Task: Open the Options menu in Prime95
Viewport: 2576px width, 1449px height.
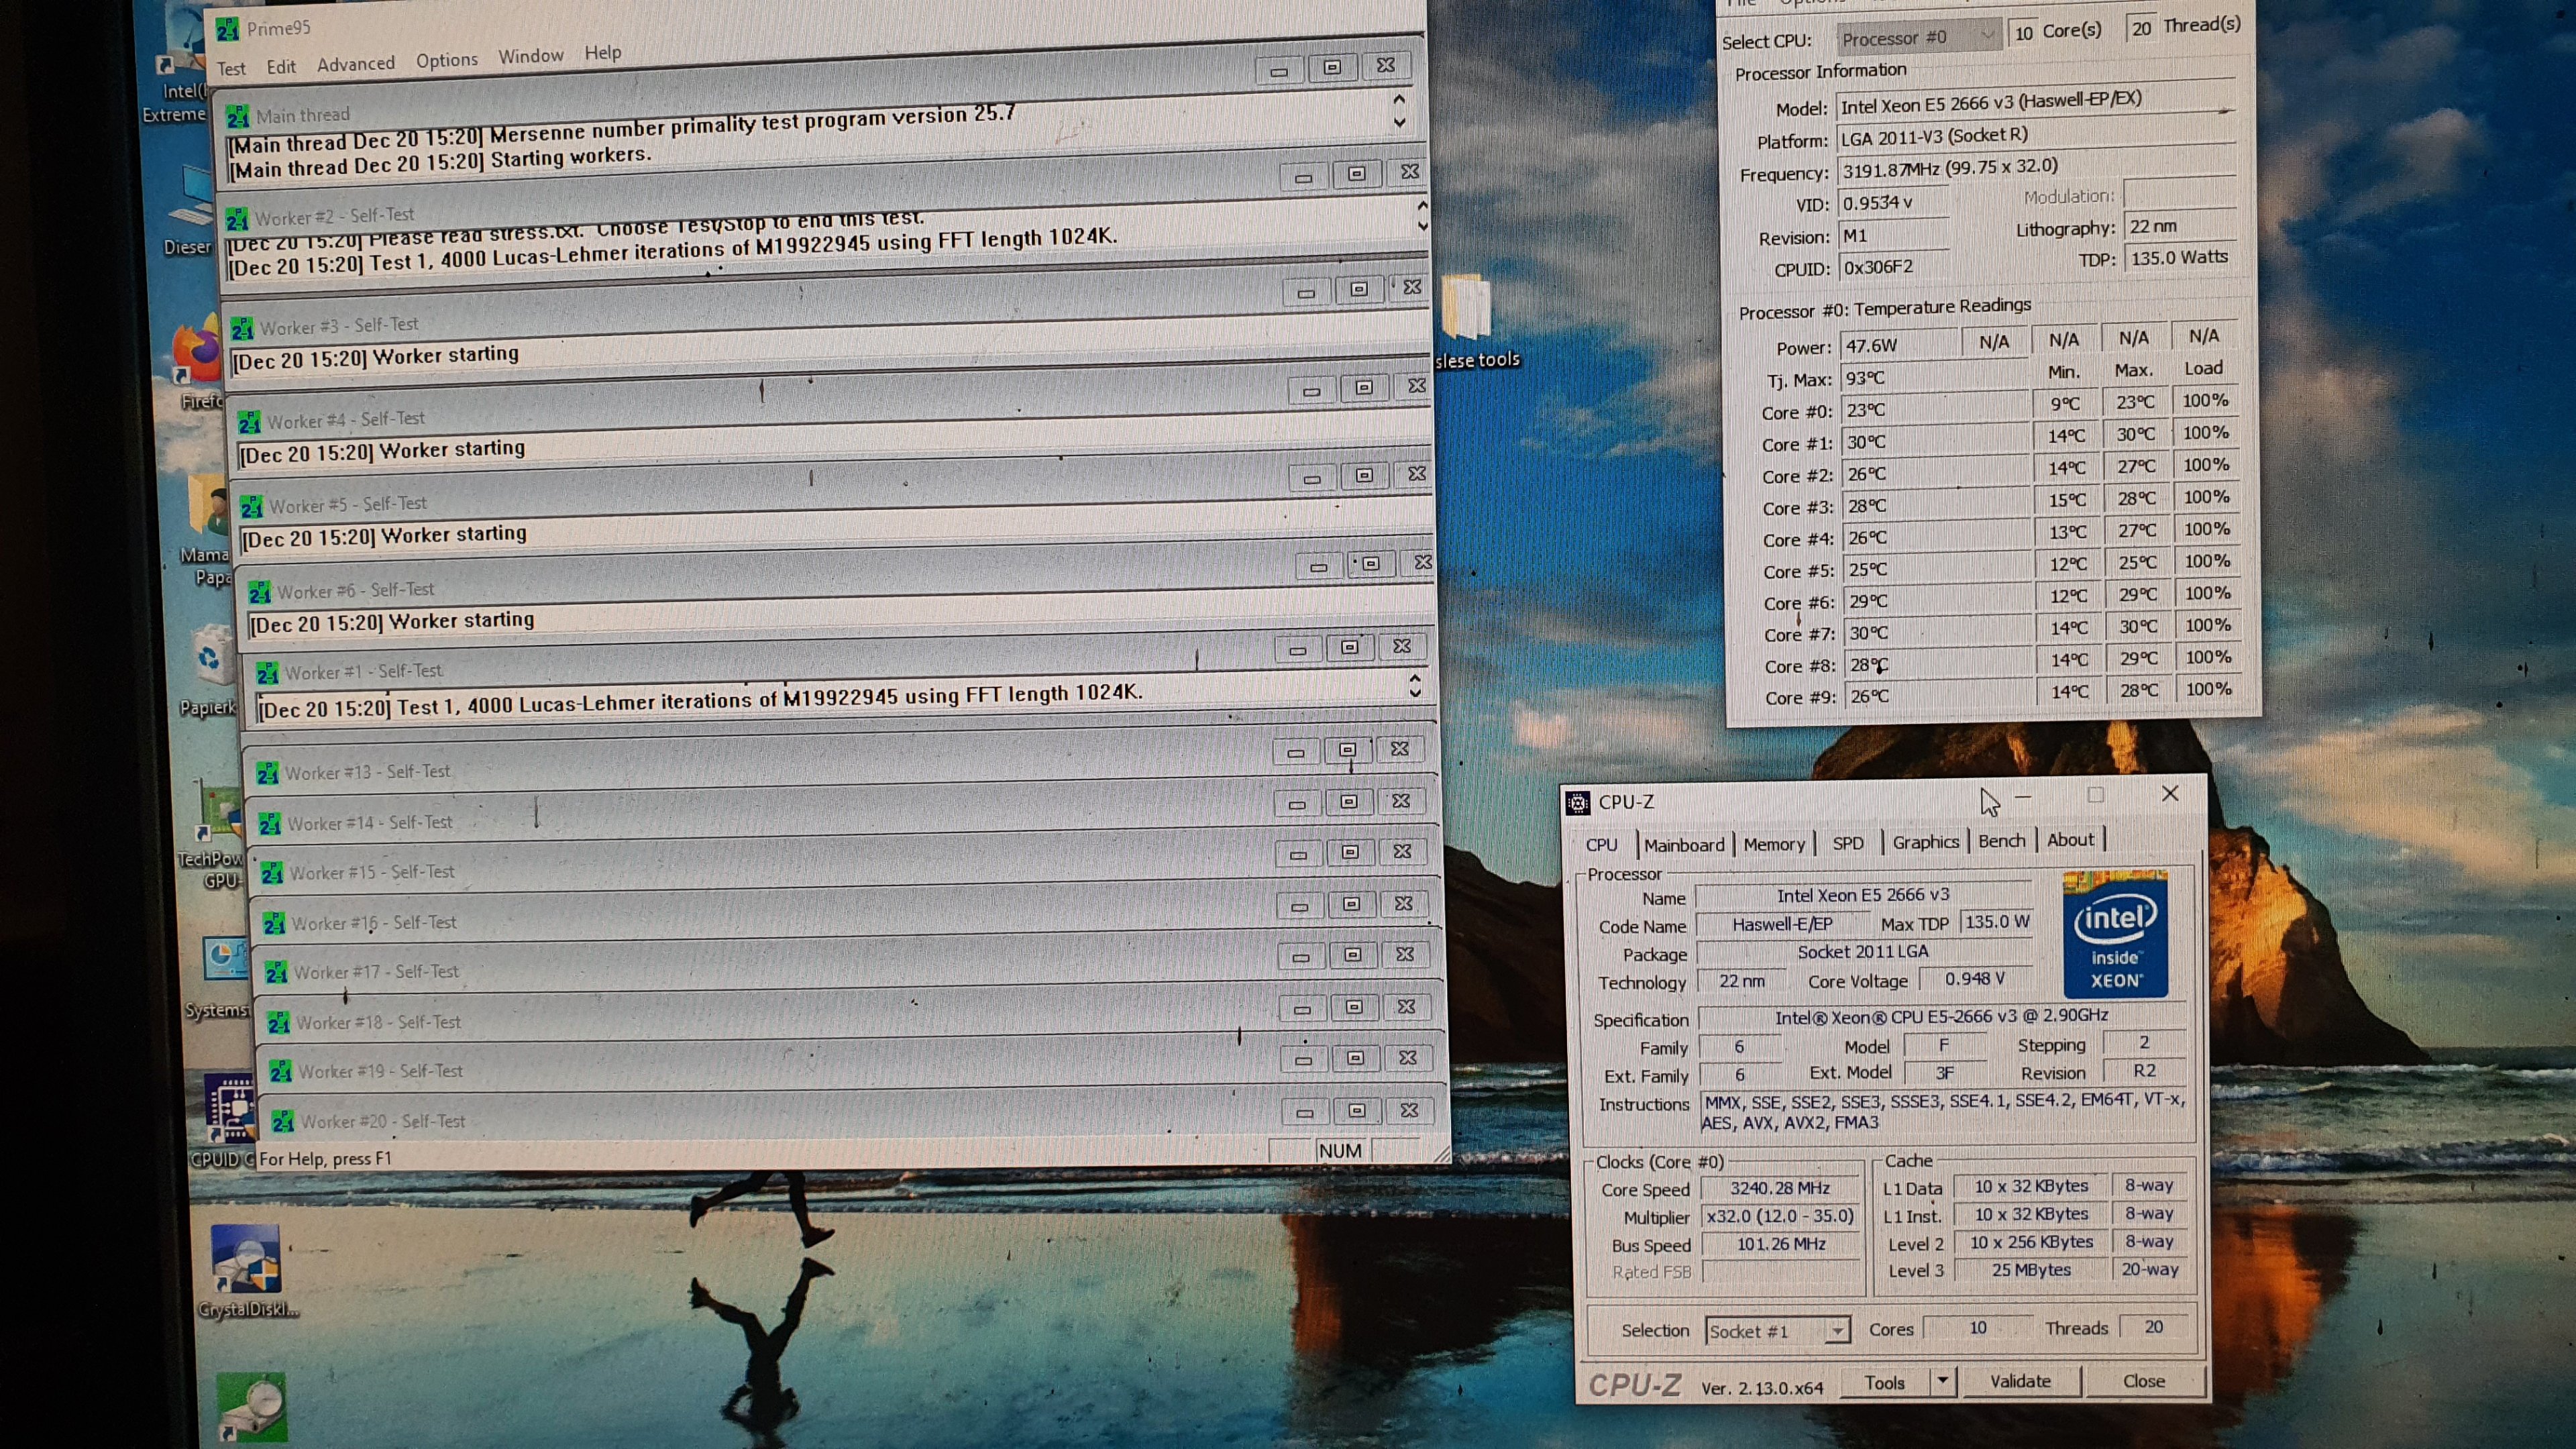Action: pos(446,60)
